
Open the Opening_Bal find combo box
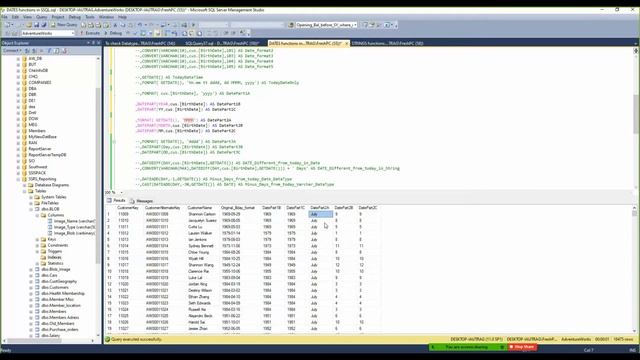[x=326, y=25]
